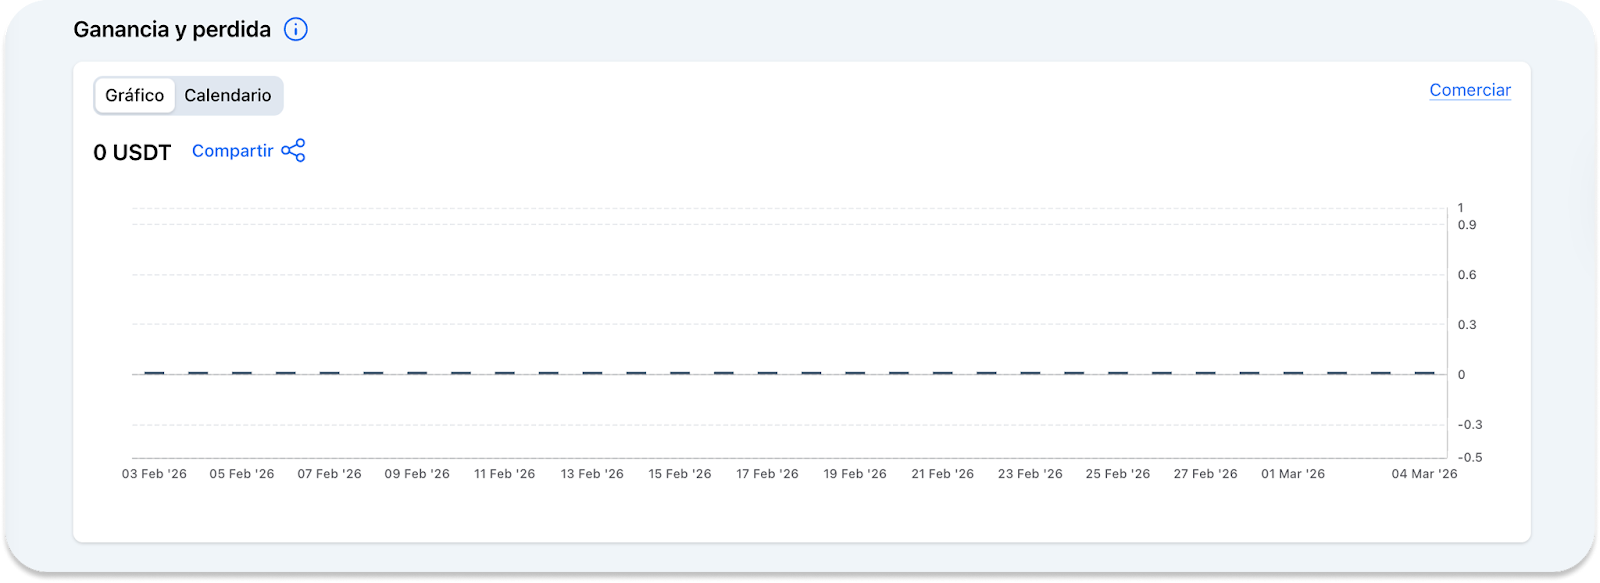Click the Ganancia y perdida heading
Viewport: 1600px width, 583px height.
point(172,30)
